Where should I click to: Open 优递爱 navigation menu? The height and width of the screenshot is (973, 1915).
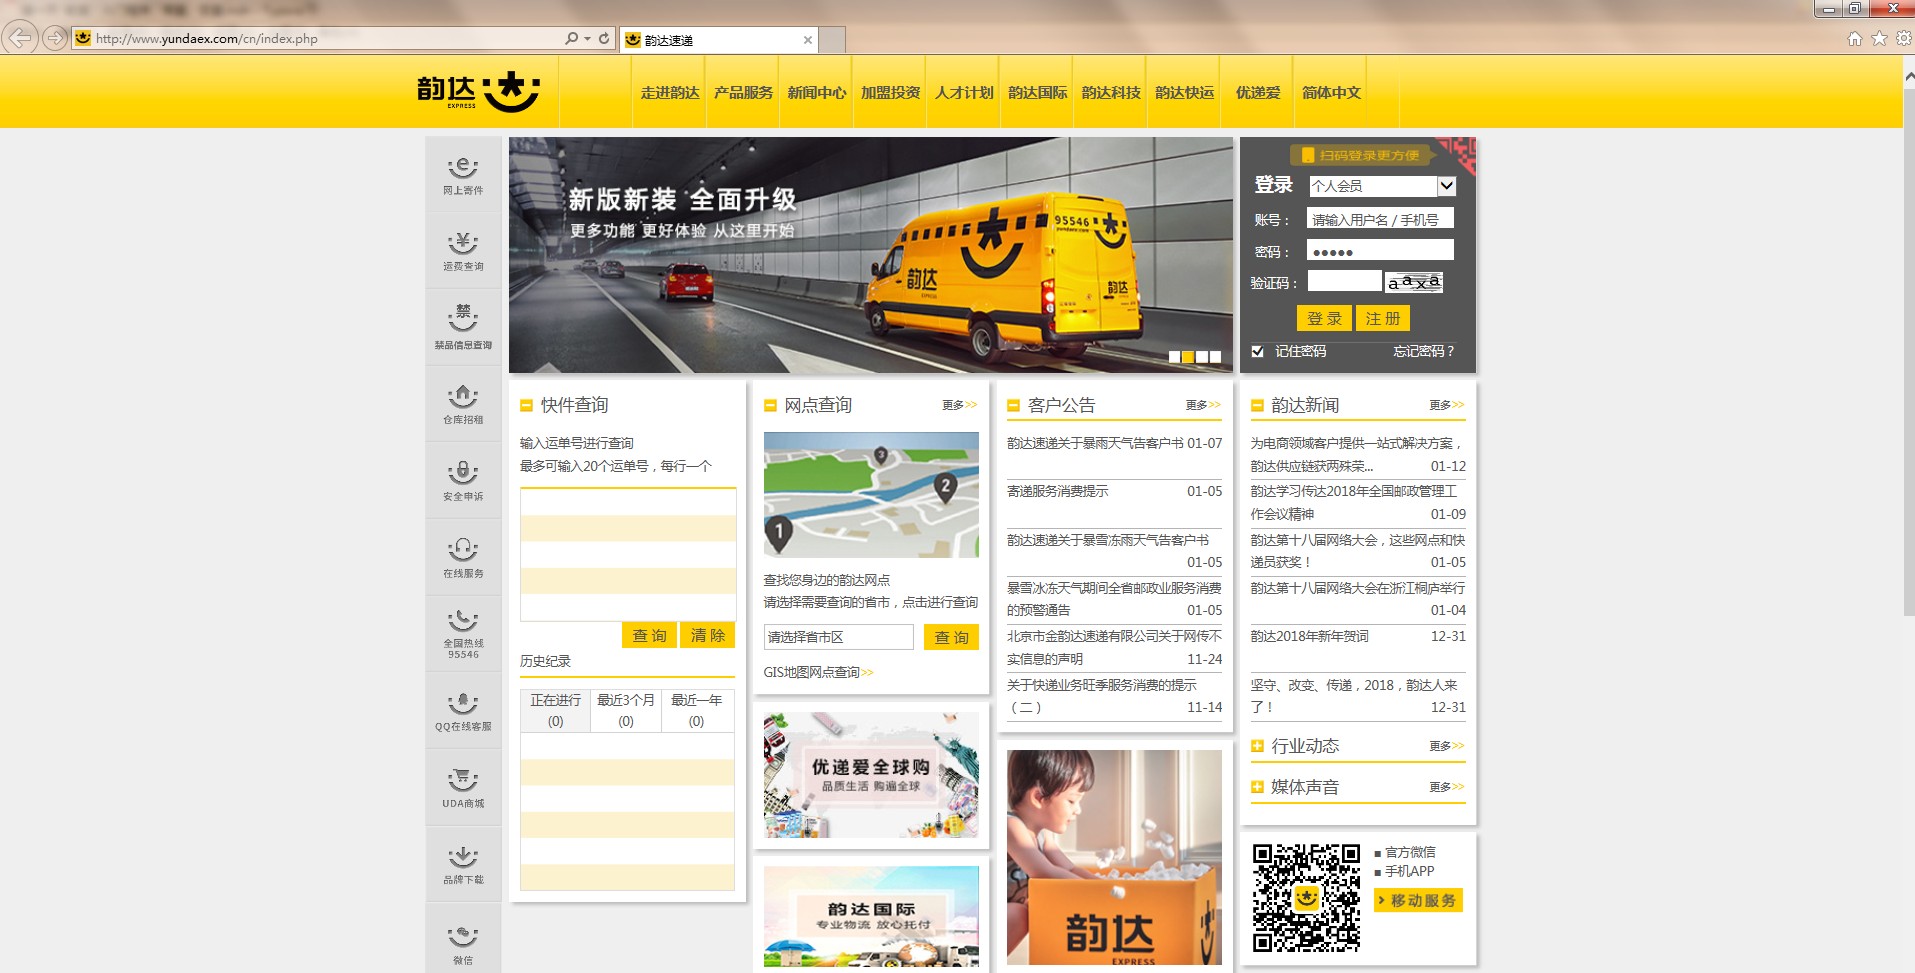[1258, 92]
